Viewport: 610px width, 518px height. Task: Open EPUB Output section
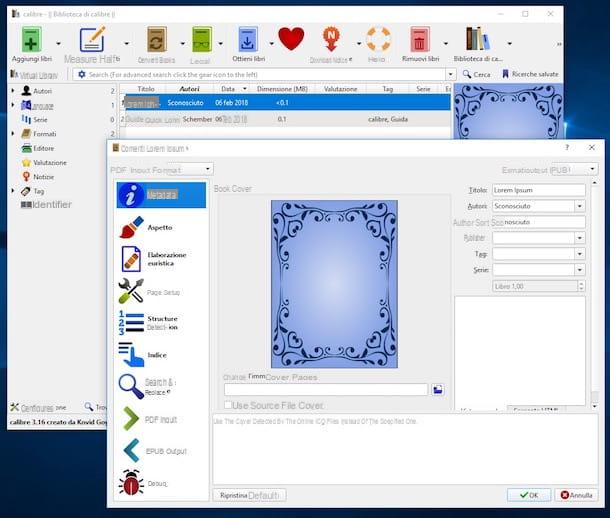(161, 451)
